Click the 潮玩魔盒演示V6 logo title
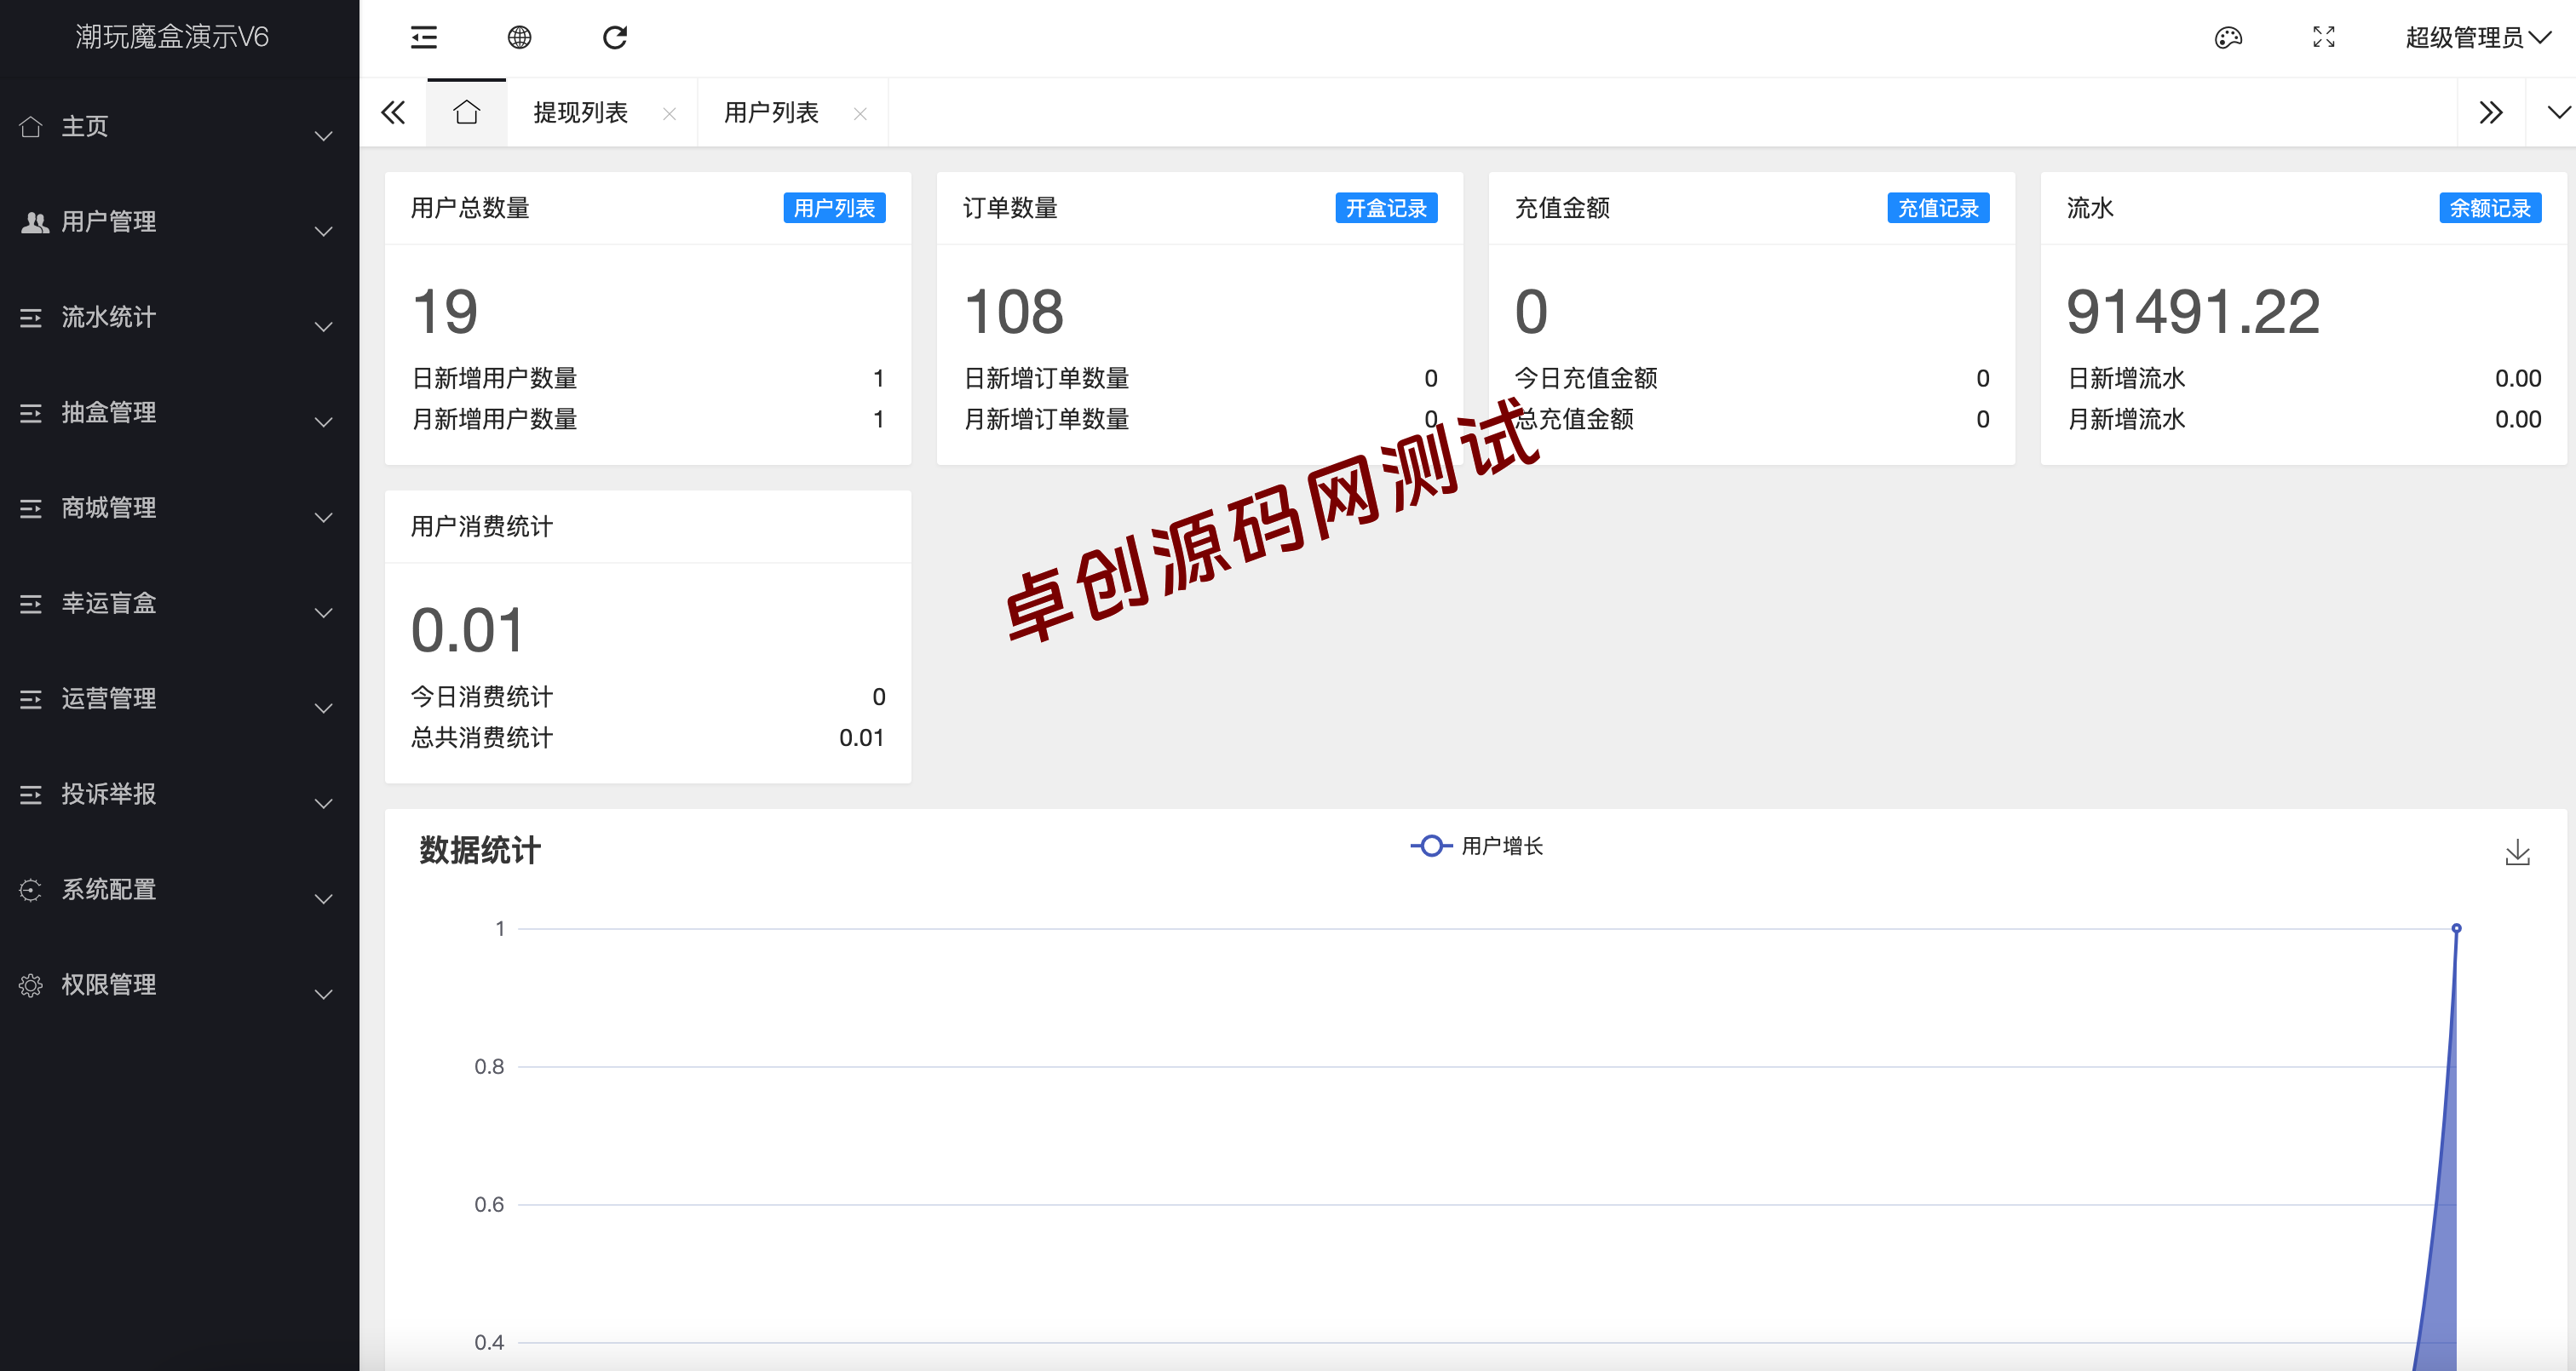 click(x=172, y=37)
